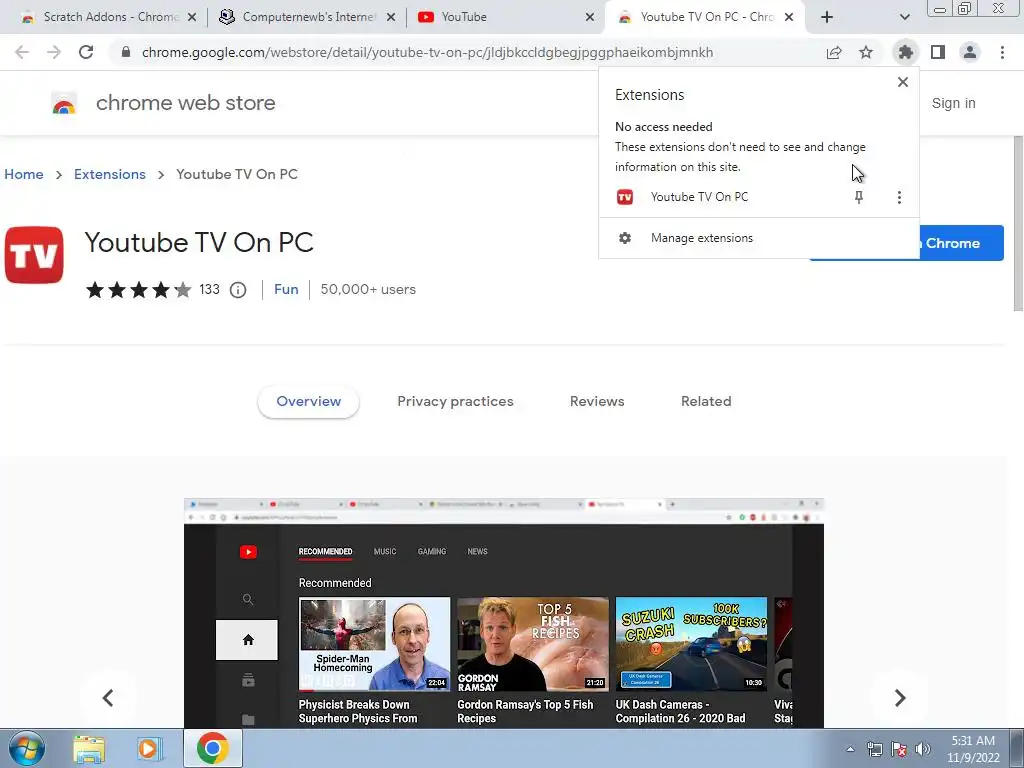Click the volume speaker icon
Image resolution: width=1024 pixels, height=768 pixels.
pos(922,749)
